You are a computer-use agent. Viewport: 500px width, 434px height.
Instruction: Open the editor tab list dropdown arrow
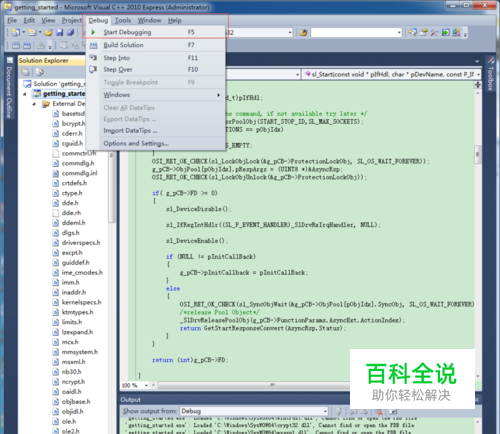point(477,61)
